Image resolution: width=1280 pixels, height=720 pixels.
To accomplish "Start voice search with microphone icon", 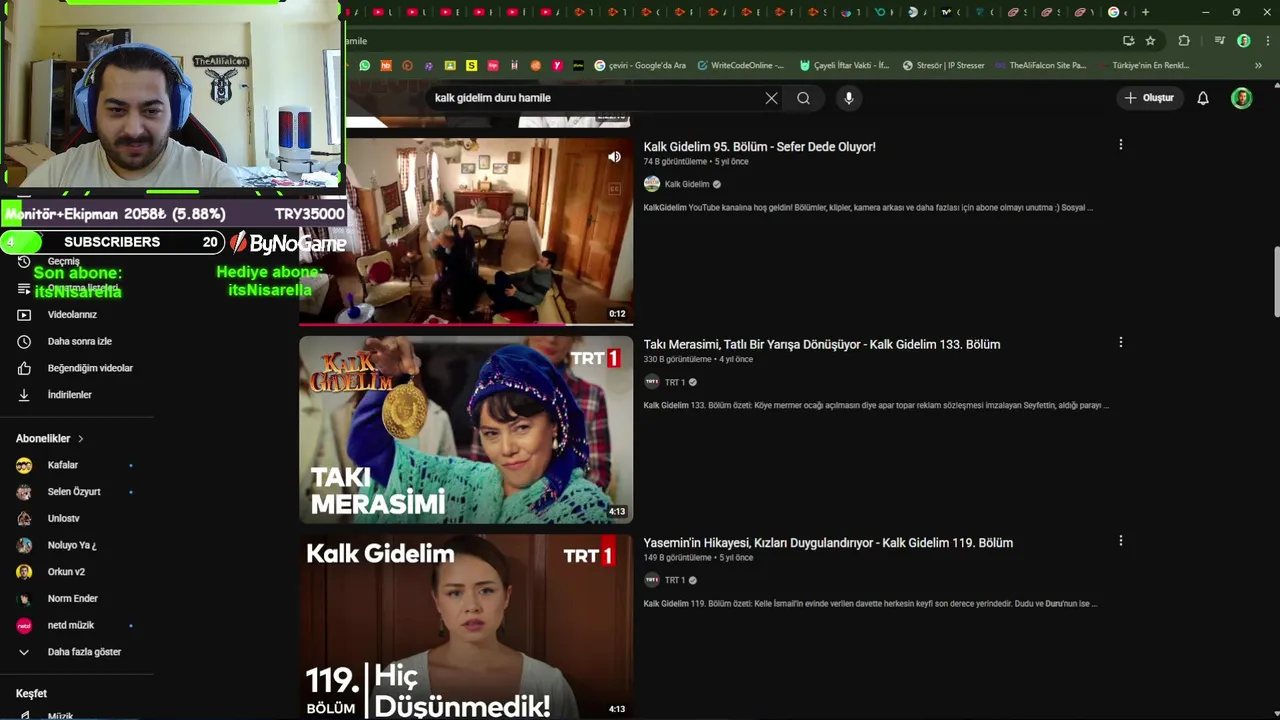I will pos(849,98).
